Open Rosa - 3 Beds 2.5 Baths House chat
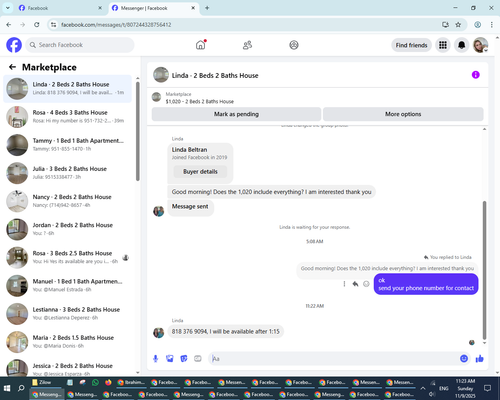500x400 pixels. (67, 257)
